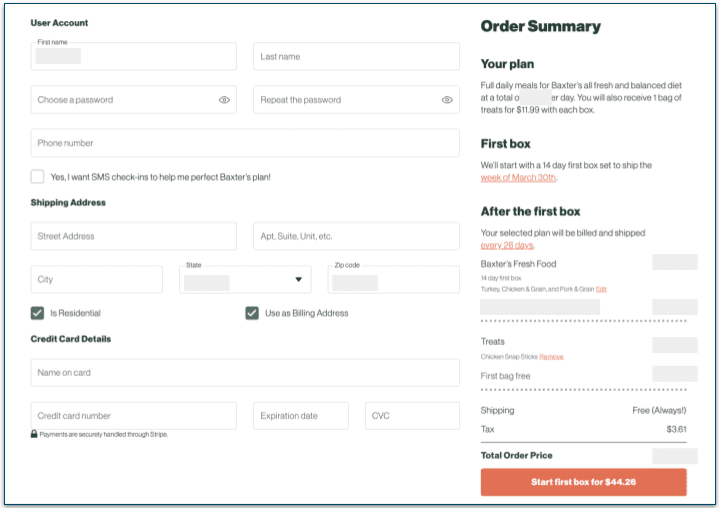The width and height of the screenshot is (719, 508).
Task: Click Remove link for Chicken Snap Sticks
Action: coord(551,356)
